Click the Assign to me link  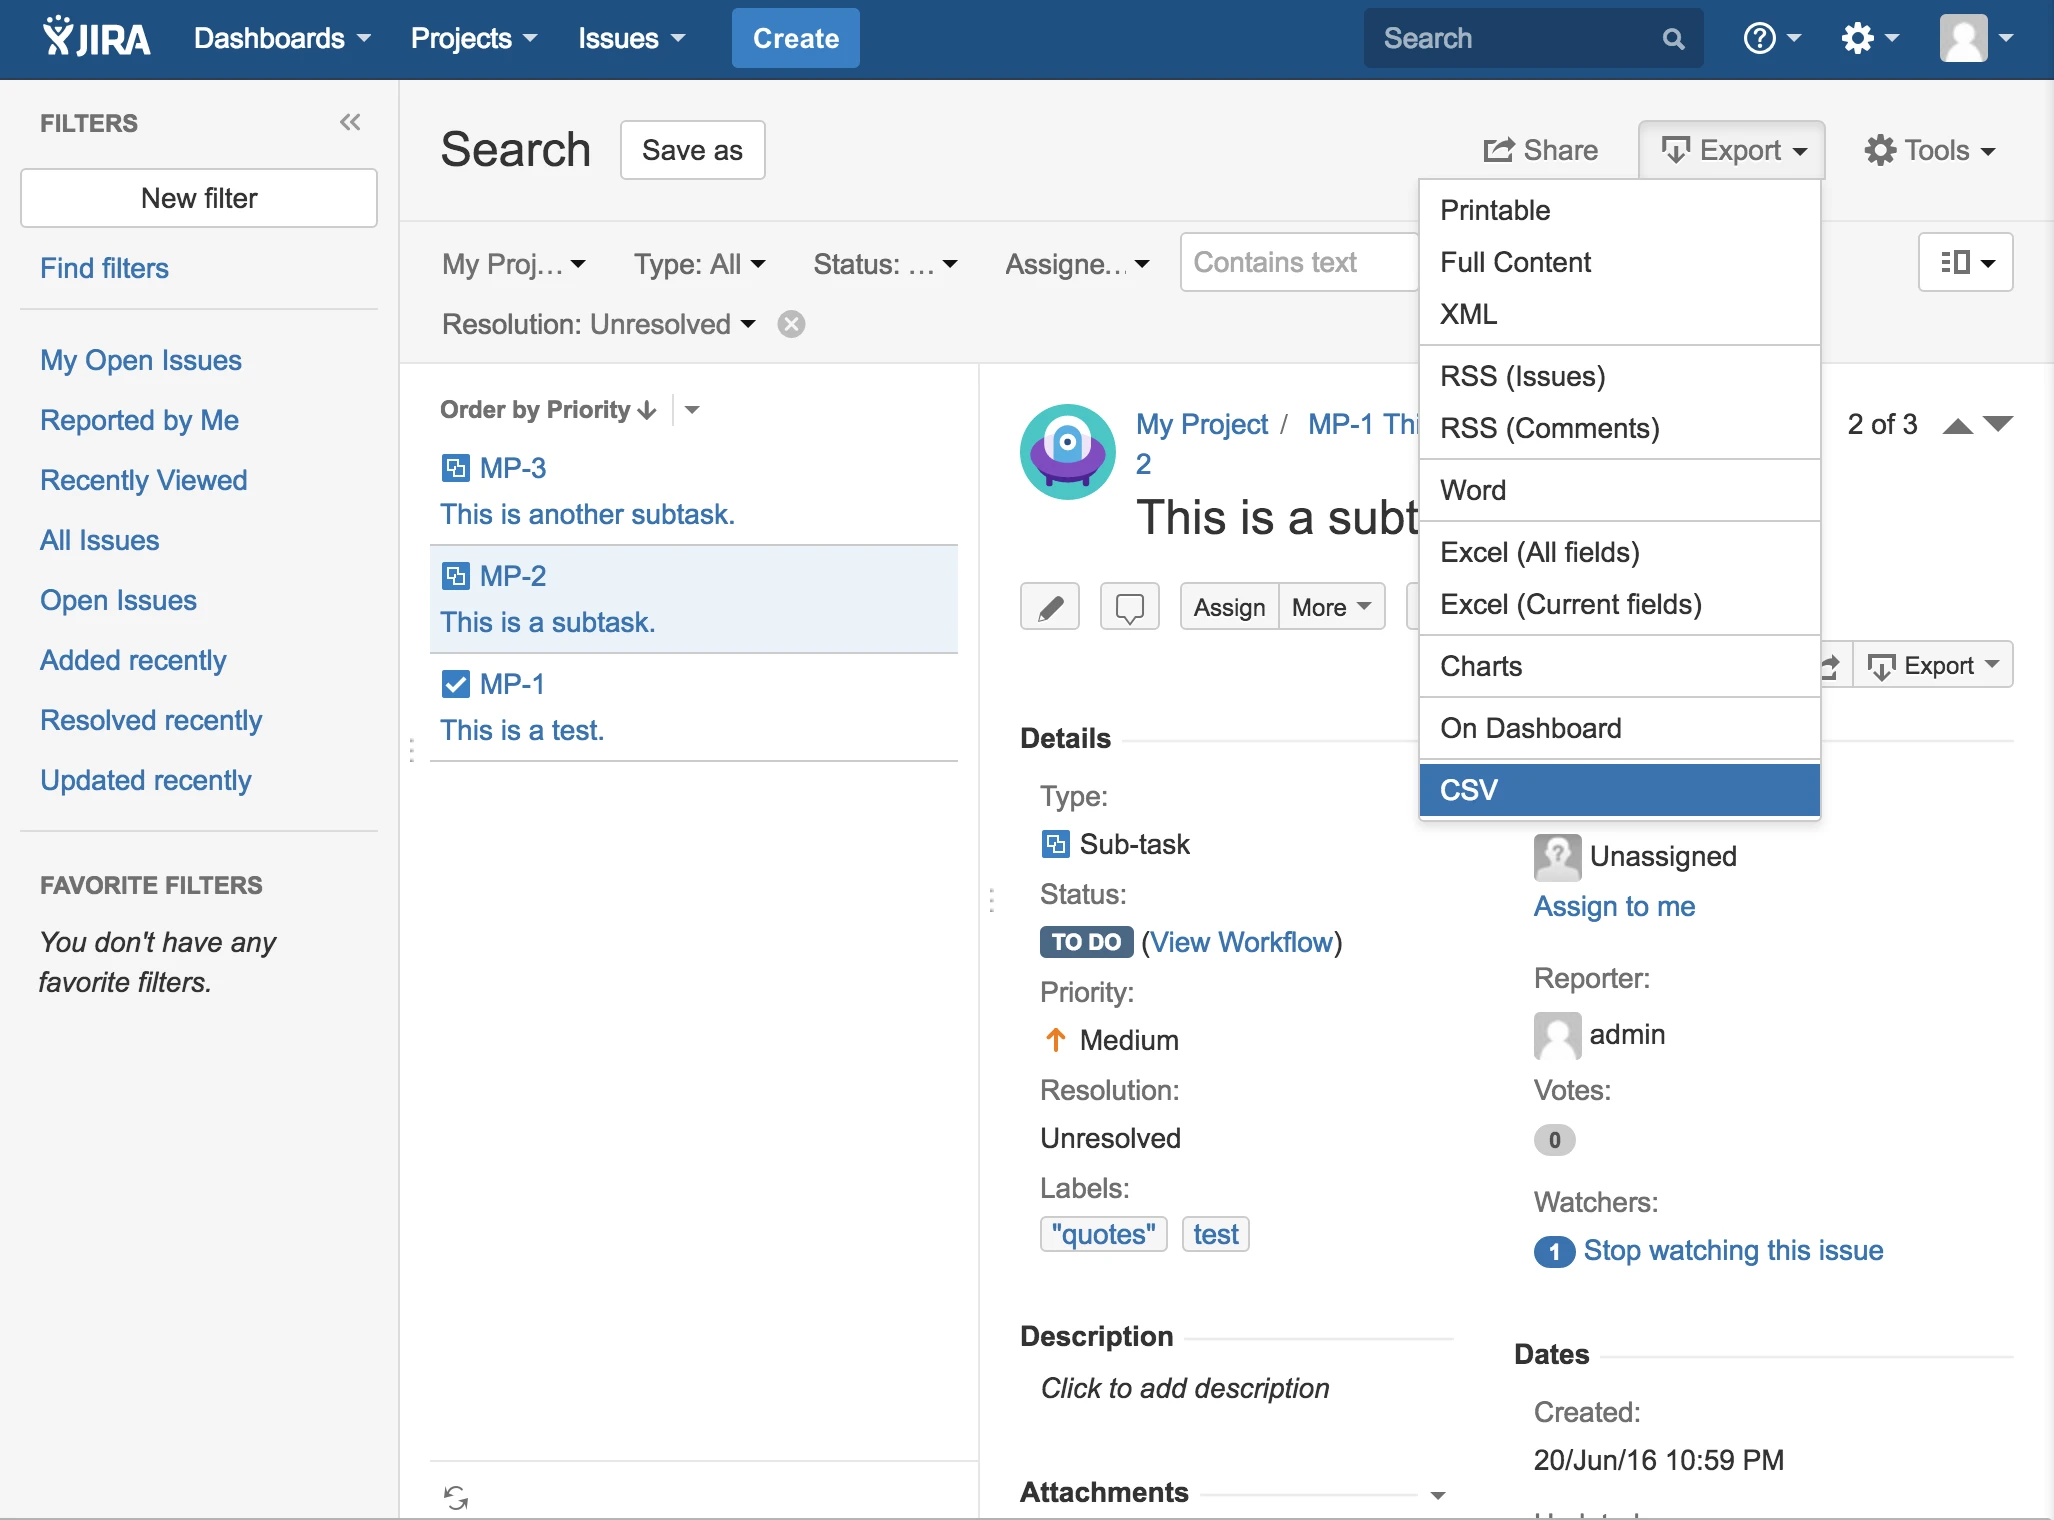click(x=1613, y=906)
